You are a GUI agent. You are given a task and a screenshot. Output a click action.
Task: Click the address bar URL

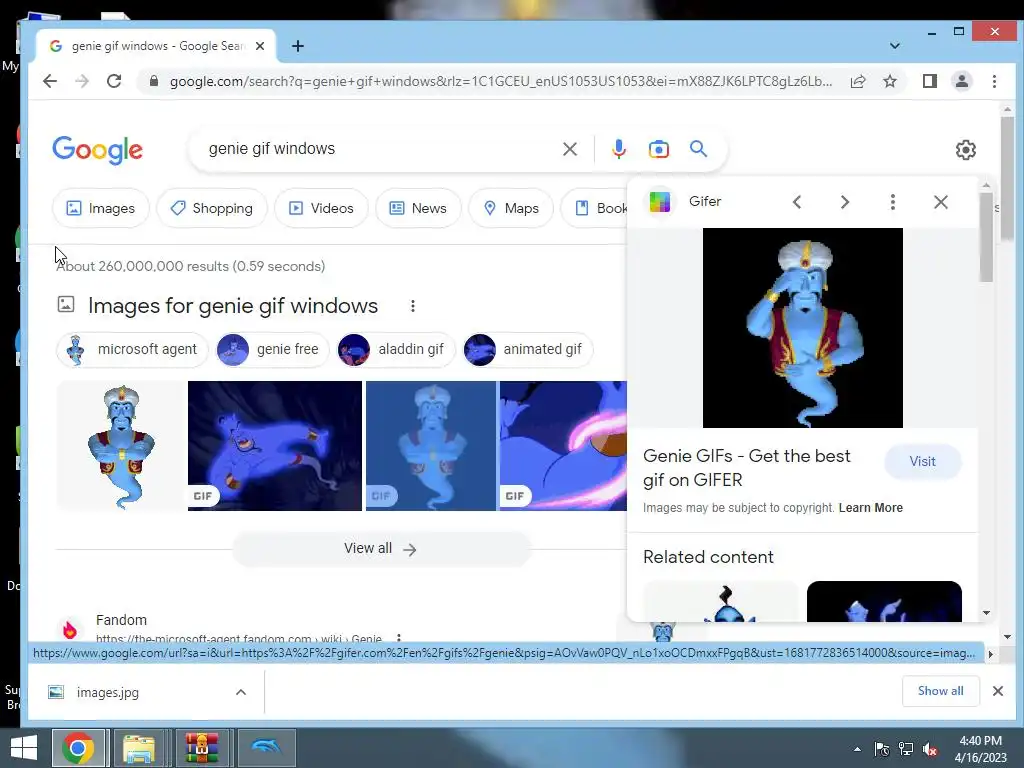pos(500,81)
